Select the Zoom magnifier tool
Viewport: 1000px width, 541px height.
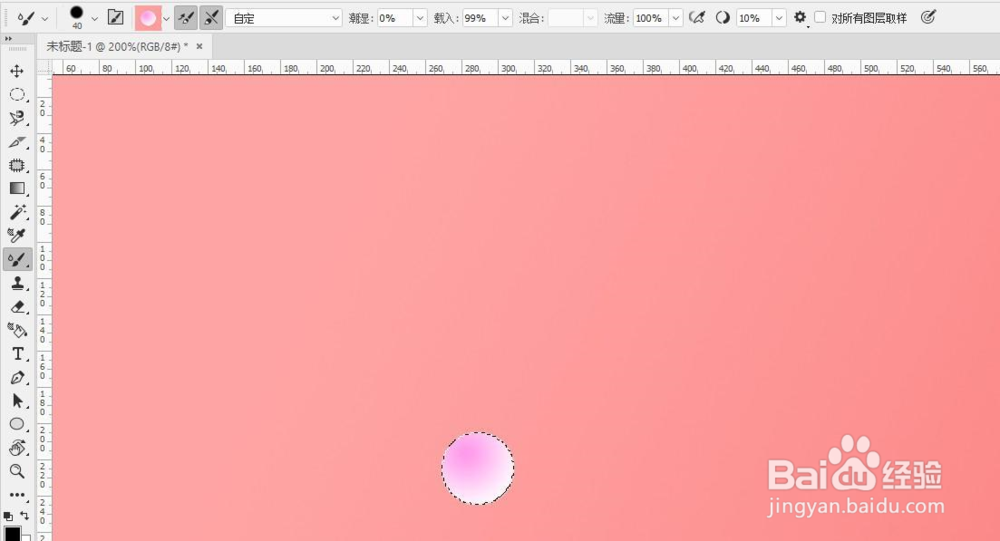[17, 471]
